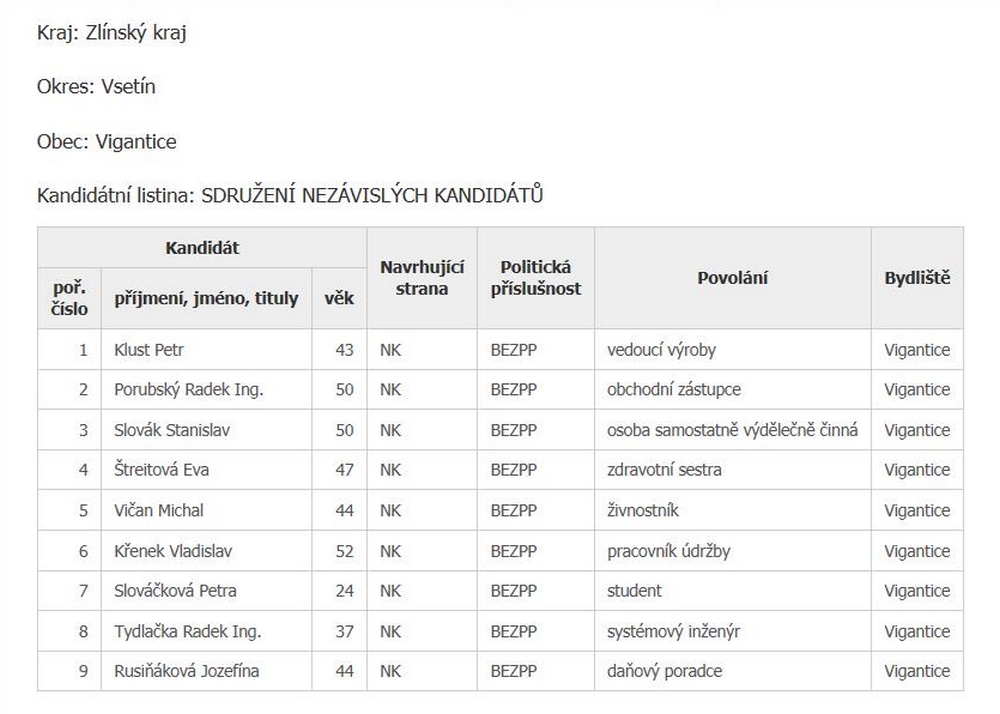The image size is (1000, 714).
Task: Click the příjmení, jméno, tituly header
Action: 206,298
